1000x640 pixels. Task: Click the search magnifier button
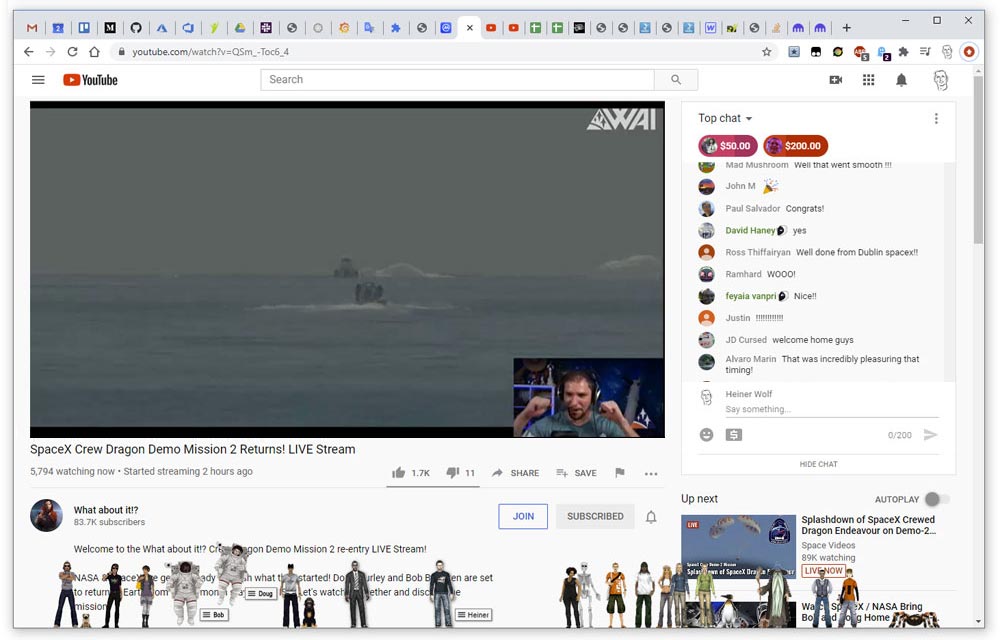coord(676,80)
